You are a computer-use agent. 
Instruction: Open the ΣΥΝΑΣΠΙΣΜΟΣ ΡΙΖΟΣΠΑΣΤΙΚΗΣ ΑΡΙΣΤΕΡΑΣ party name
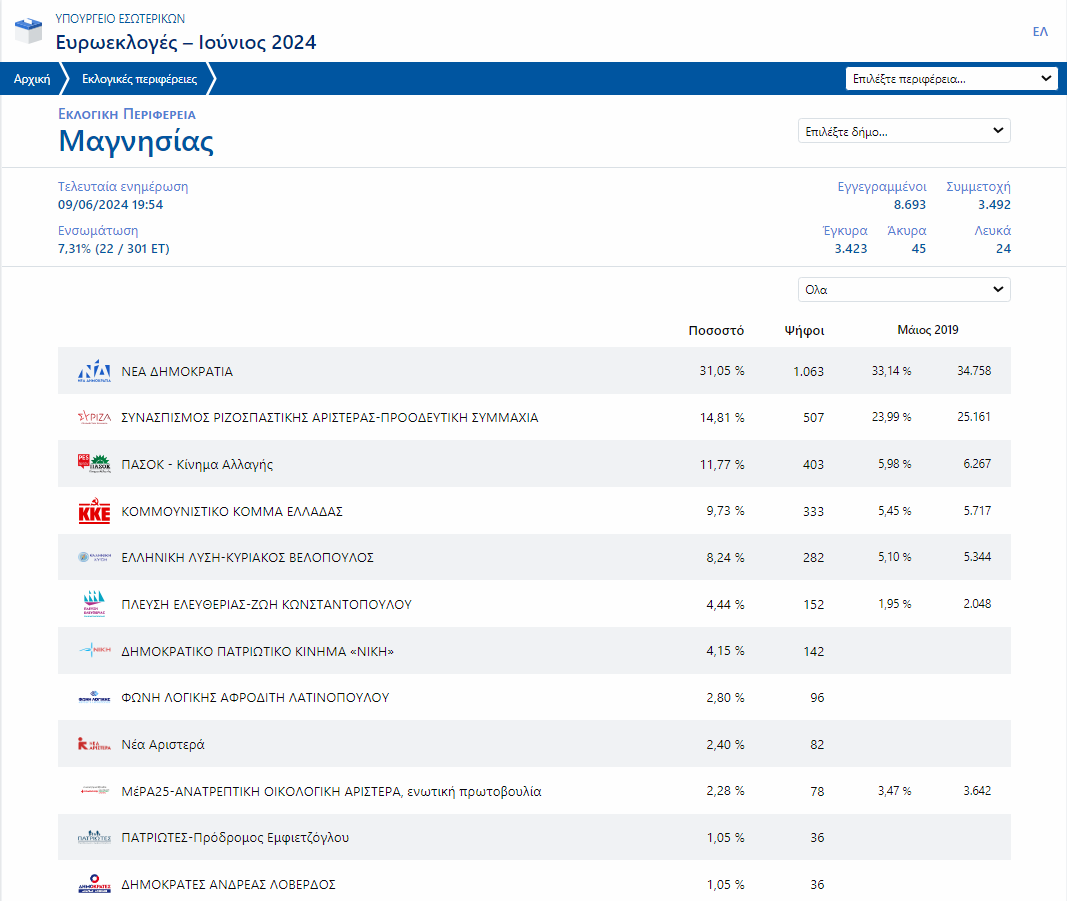pos(329,417)
